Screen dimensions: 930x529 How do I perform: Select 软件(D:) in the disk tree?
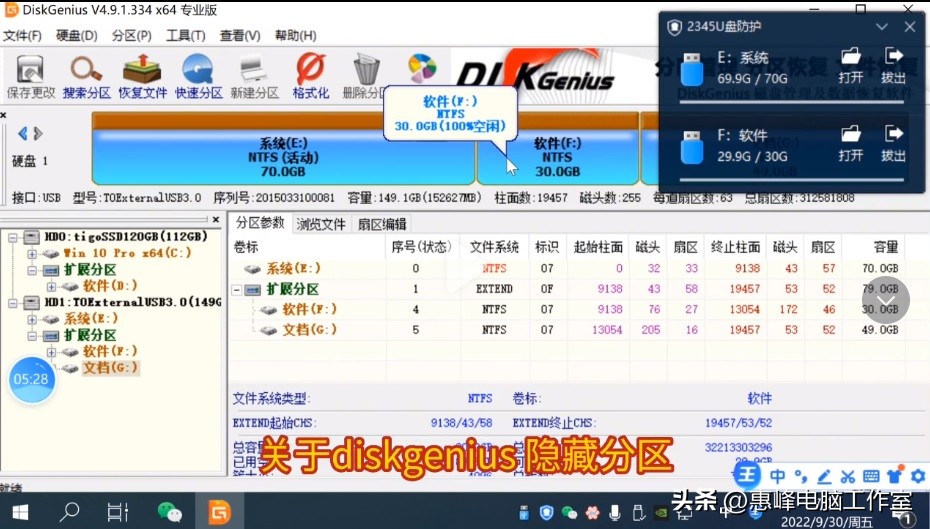[x=110, y=286]
